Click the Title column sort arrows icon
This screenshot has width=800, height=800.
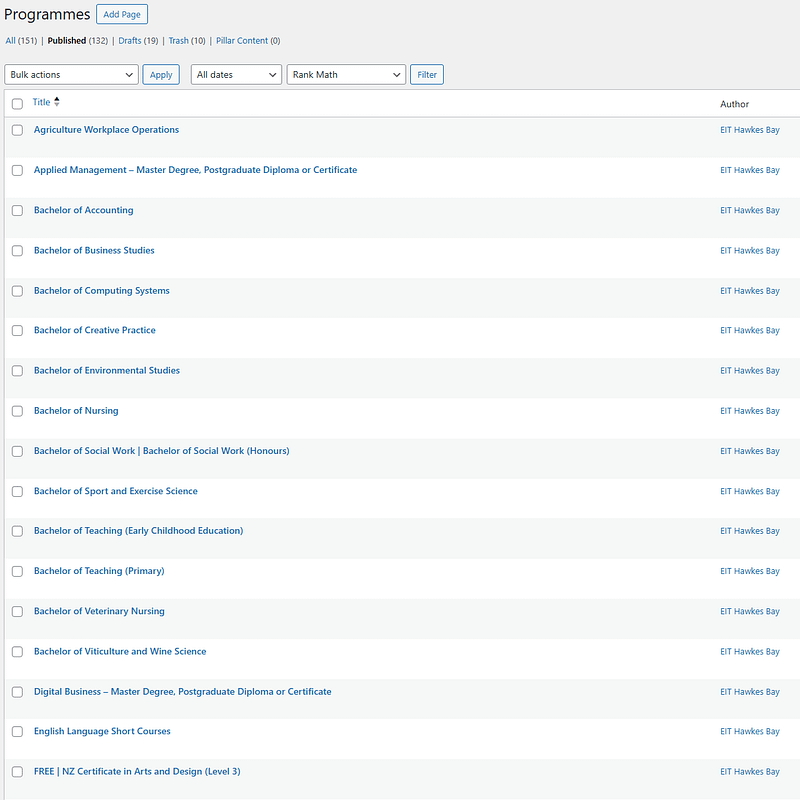coord(57,102)
